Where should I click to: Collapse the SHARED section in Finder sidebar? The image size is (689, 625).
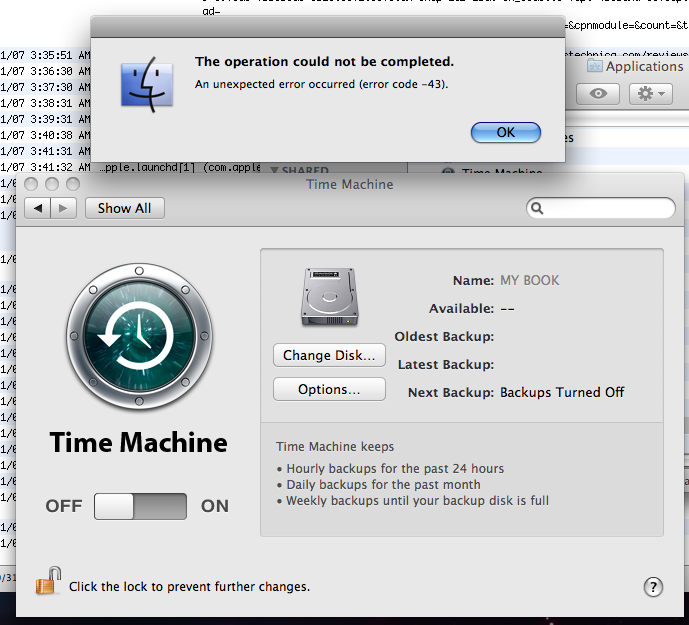pyautogui.click(x=274, y=170)
